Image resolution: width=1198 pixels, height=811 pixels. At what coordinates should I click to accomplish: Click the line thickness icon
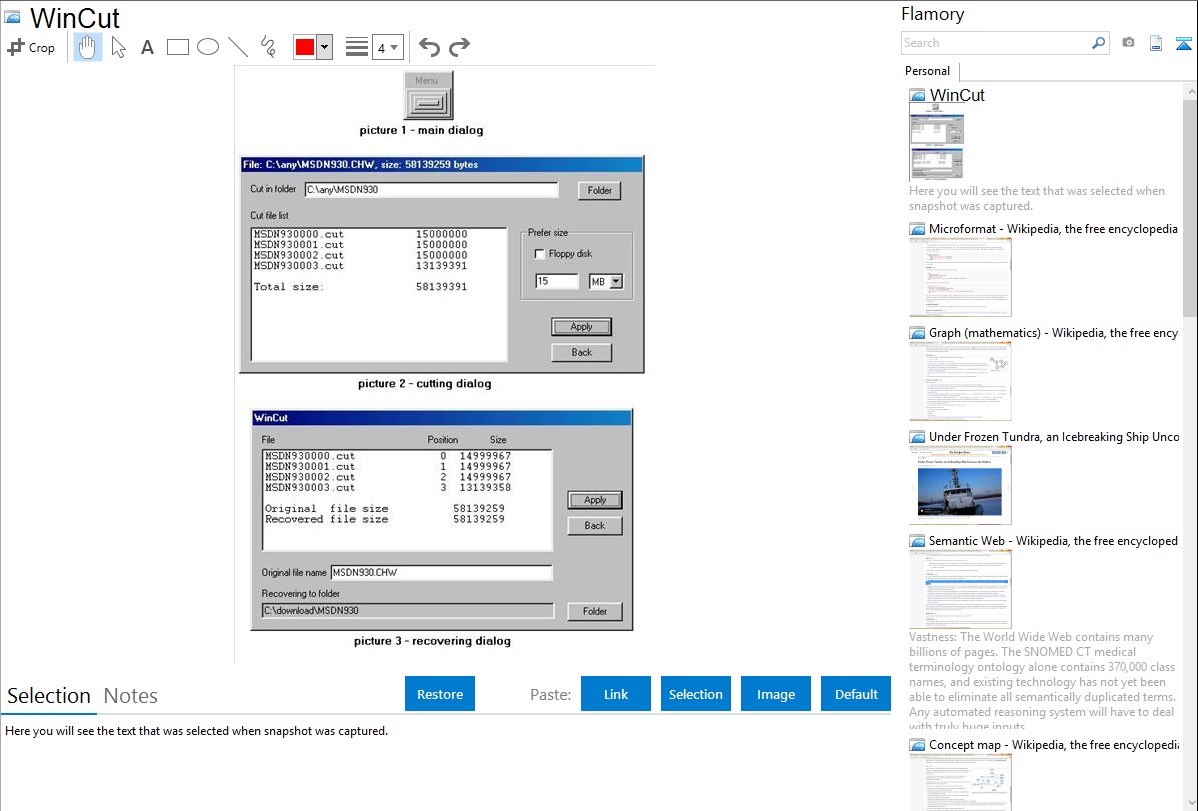[357, 47]
